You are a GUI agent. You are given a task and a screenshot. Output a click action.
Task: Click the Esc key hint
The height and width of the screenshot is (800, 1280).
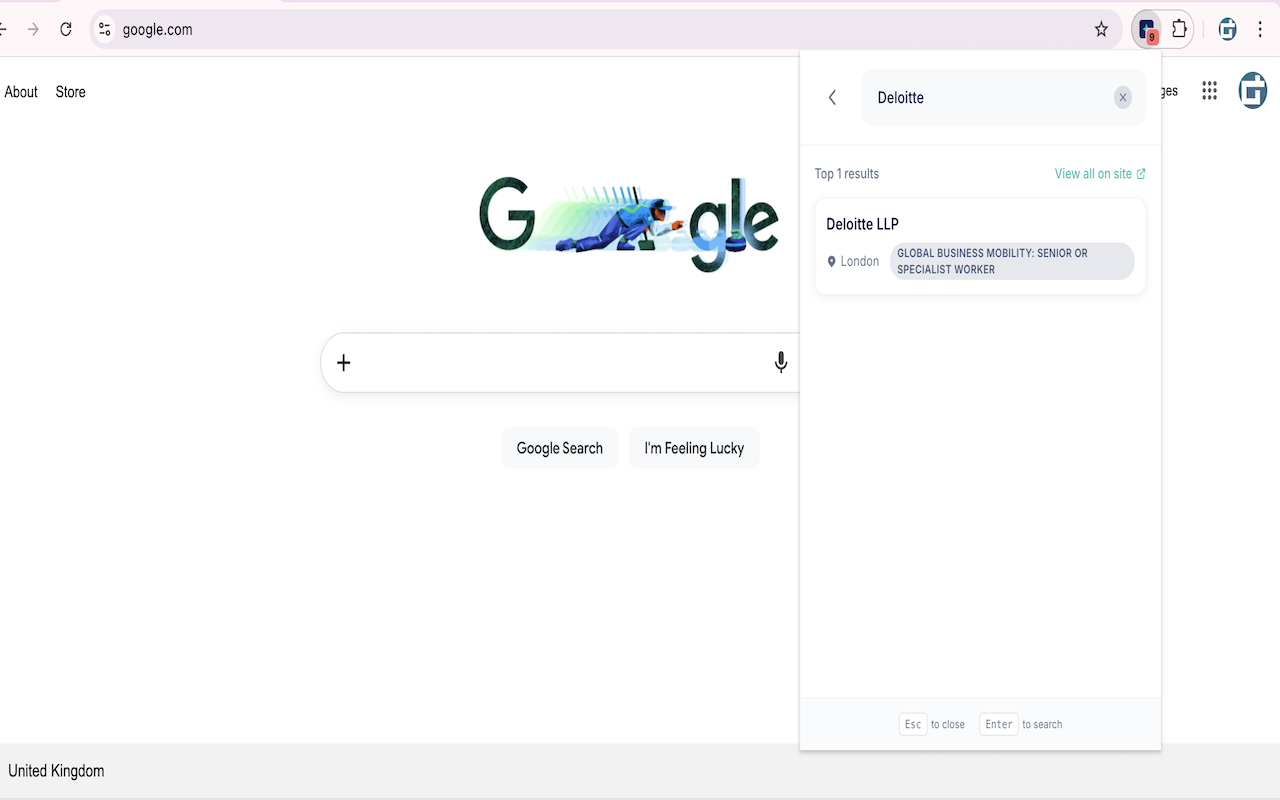[x=913, y=724]
